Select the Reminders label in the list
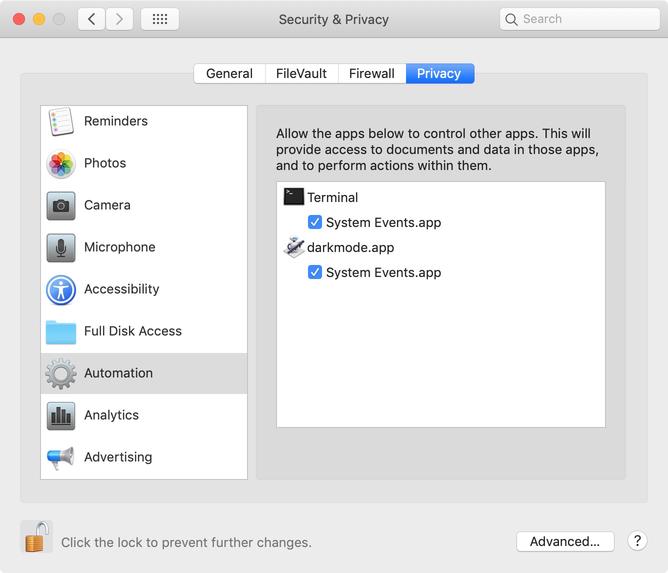Screen dimensions: 668x573 (116, 121)
